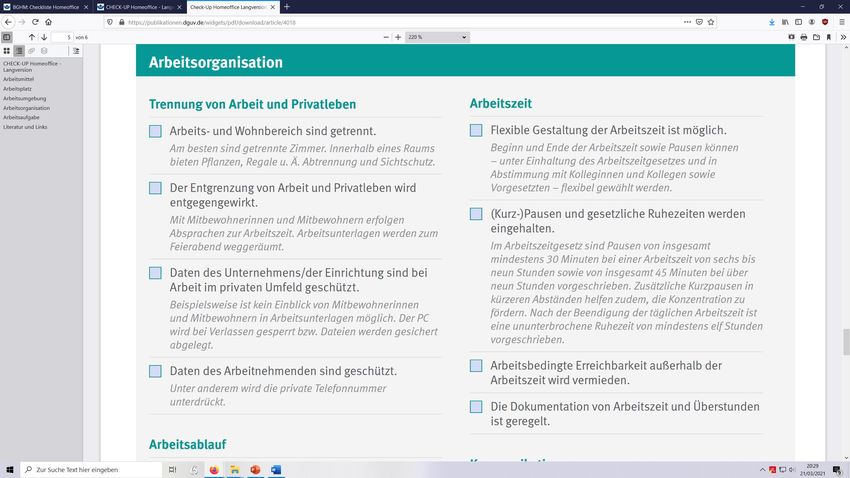Tick 'Flexible Gestaltung der Arbeitszeit' checkbox
The width and height of the screenshot is (850, 478).
point(476,130)
